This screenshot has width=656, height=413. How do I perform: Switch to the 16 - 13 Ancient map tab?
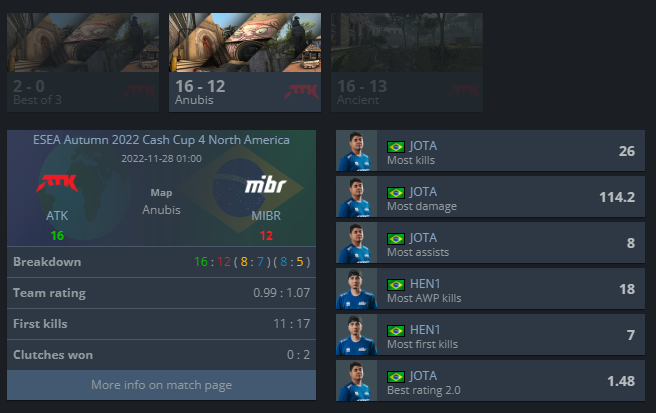407,62
